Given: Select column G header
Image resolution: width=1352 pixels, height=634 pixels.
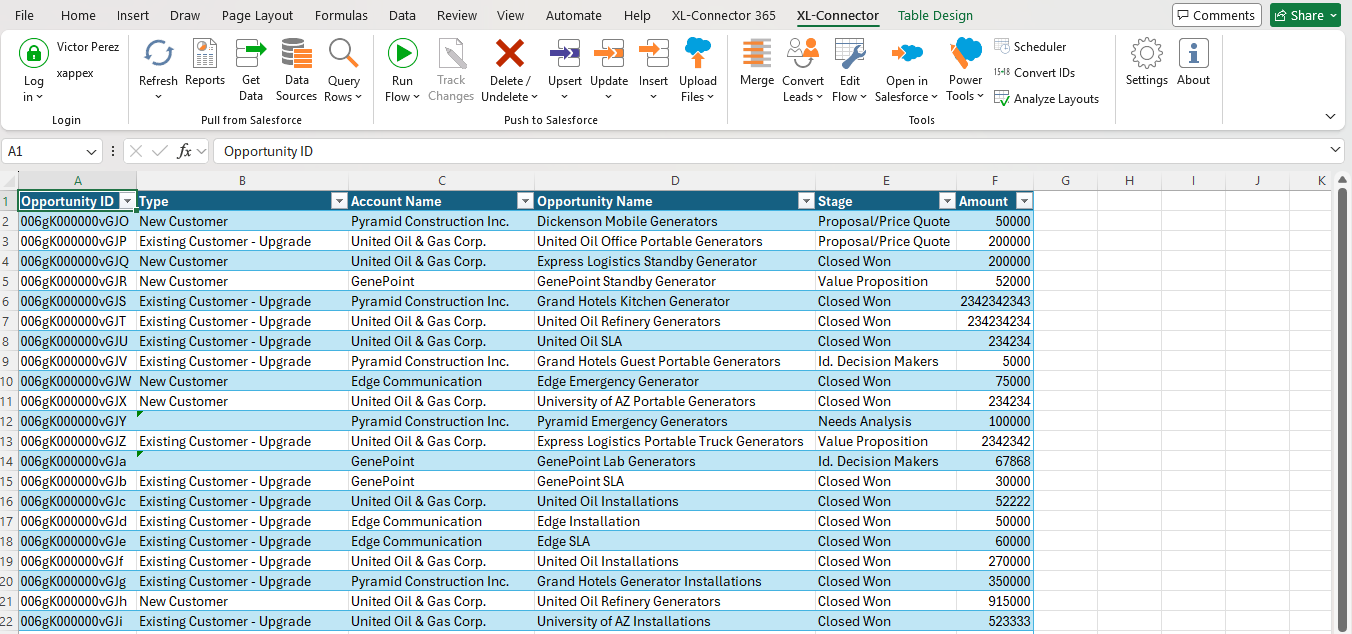Looking at the screenshot, I should point(1065,180).
